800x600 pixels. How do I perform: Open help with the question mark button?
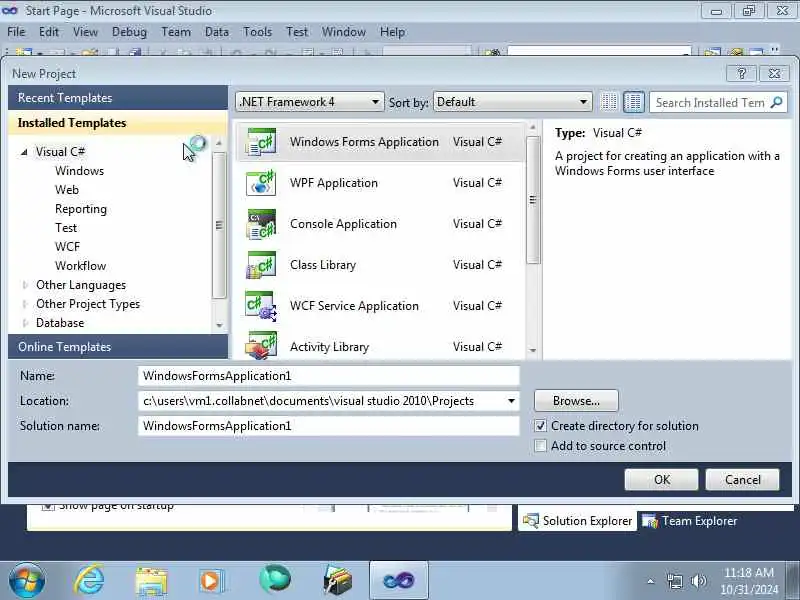[741, 73]
